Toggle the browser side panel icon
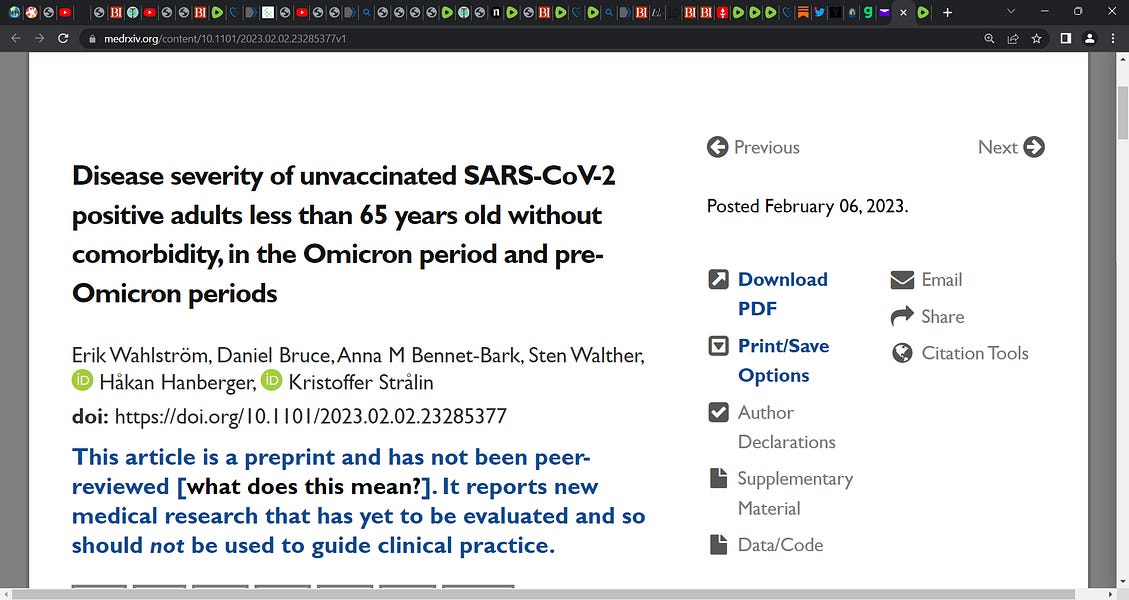Viewport: 1129px width, 600px height. click(x=1065, y=38)
